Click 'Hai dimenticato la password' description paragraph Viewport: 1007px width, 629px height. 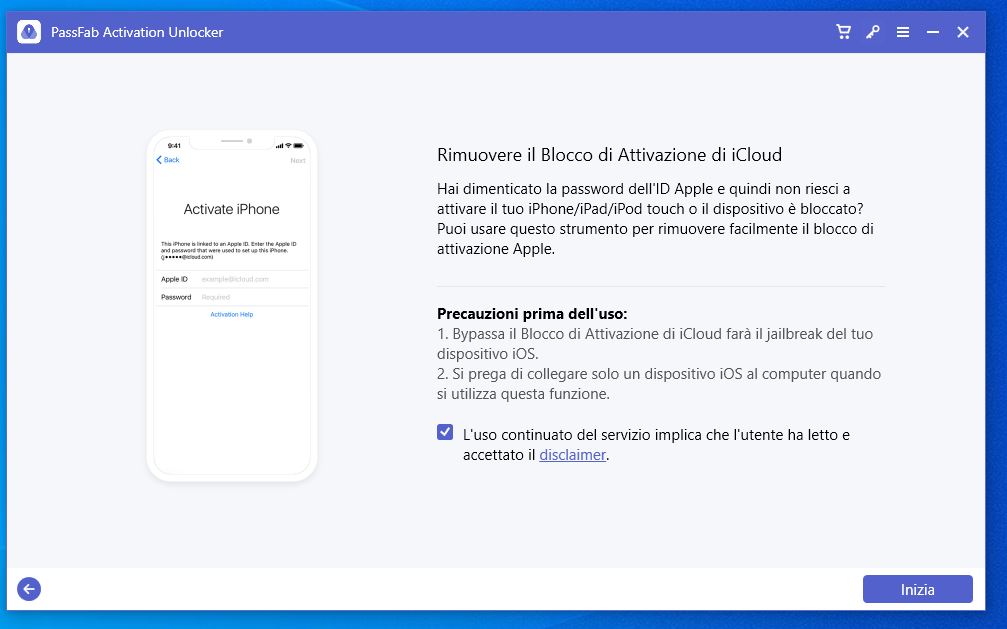click(x=655, y=218)
